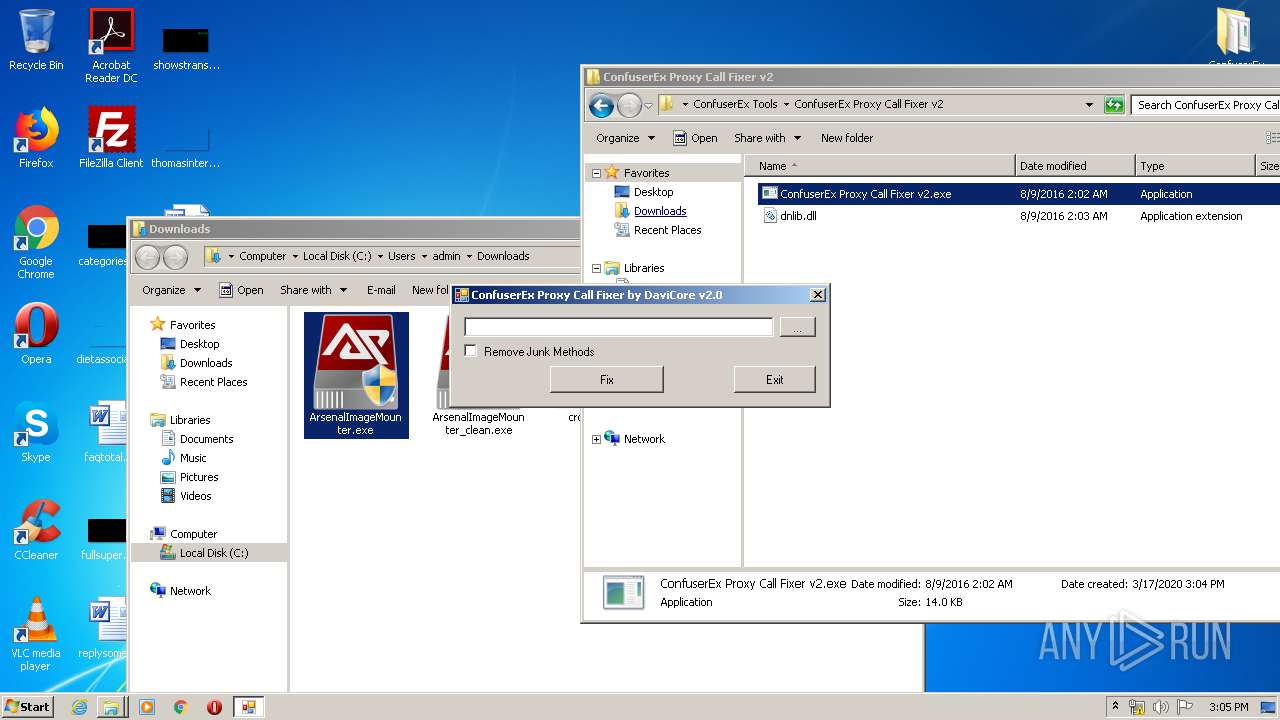
Task: Select Recent Places in ConfuserEx window sidebar
Action: pyautogui.click(x=667, y=230)
